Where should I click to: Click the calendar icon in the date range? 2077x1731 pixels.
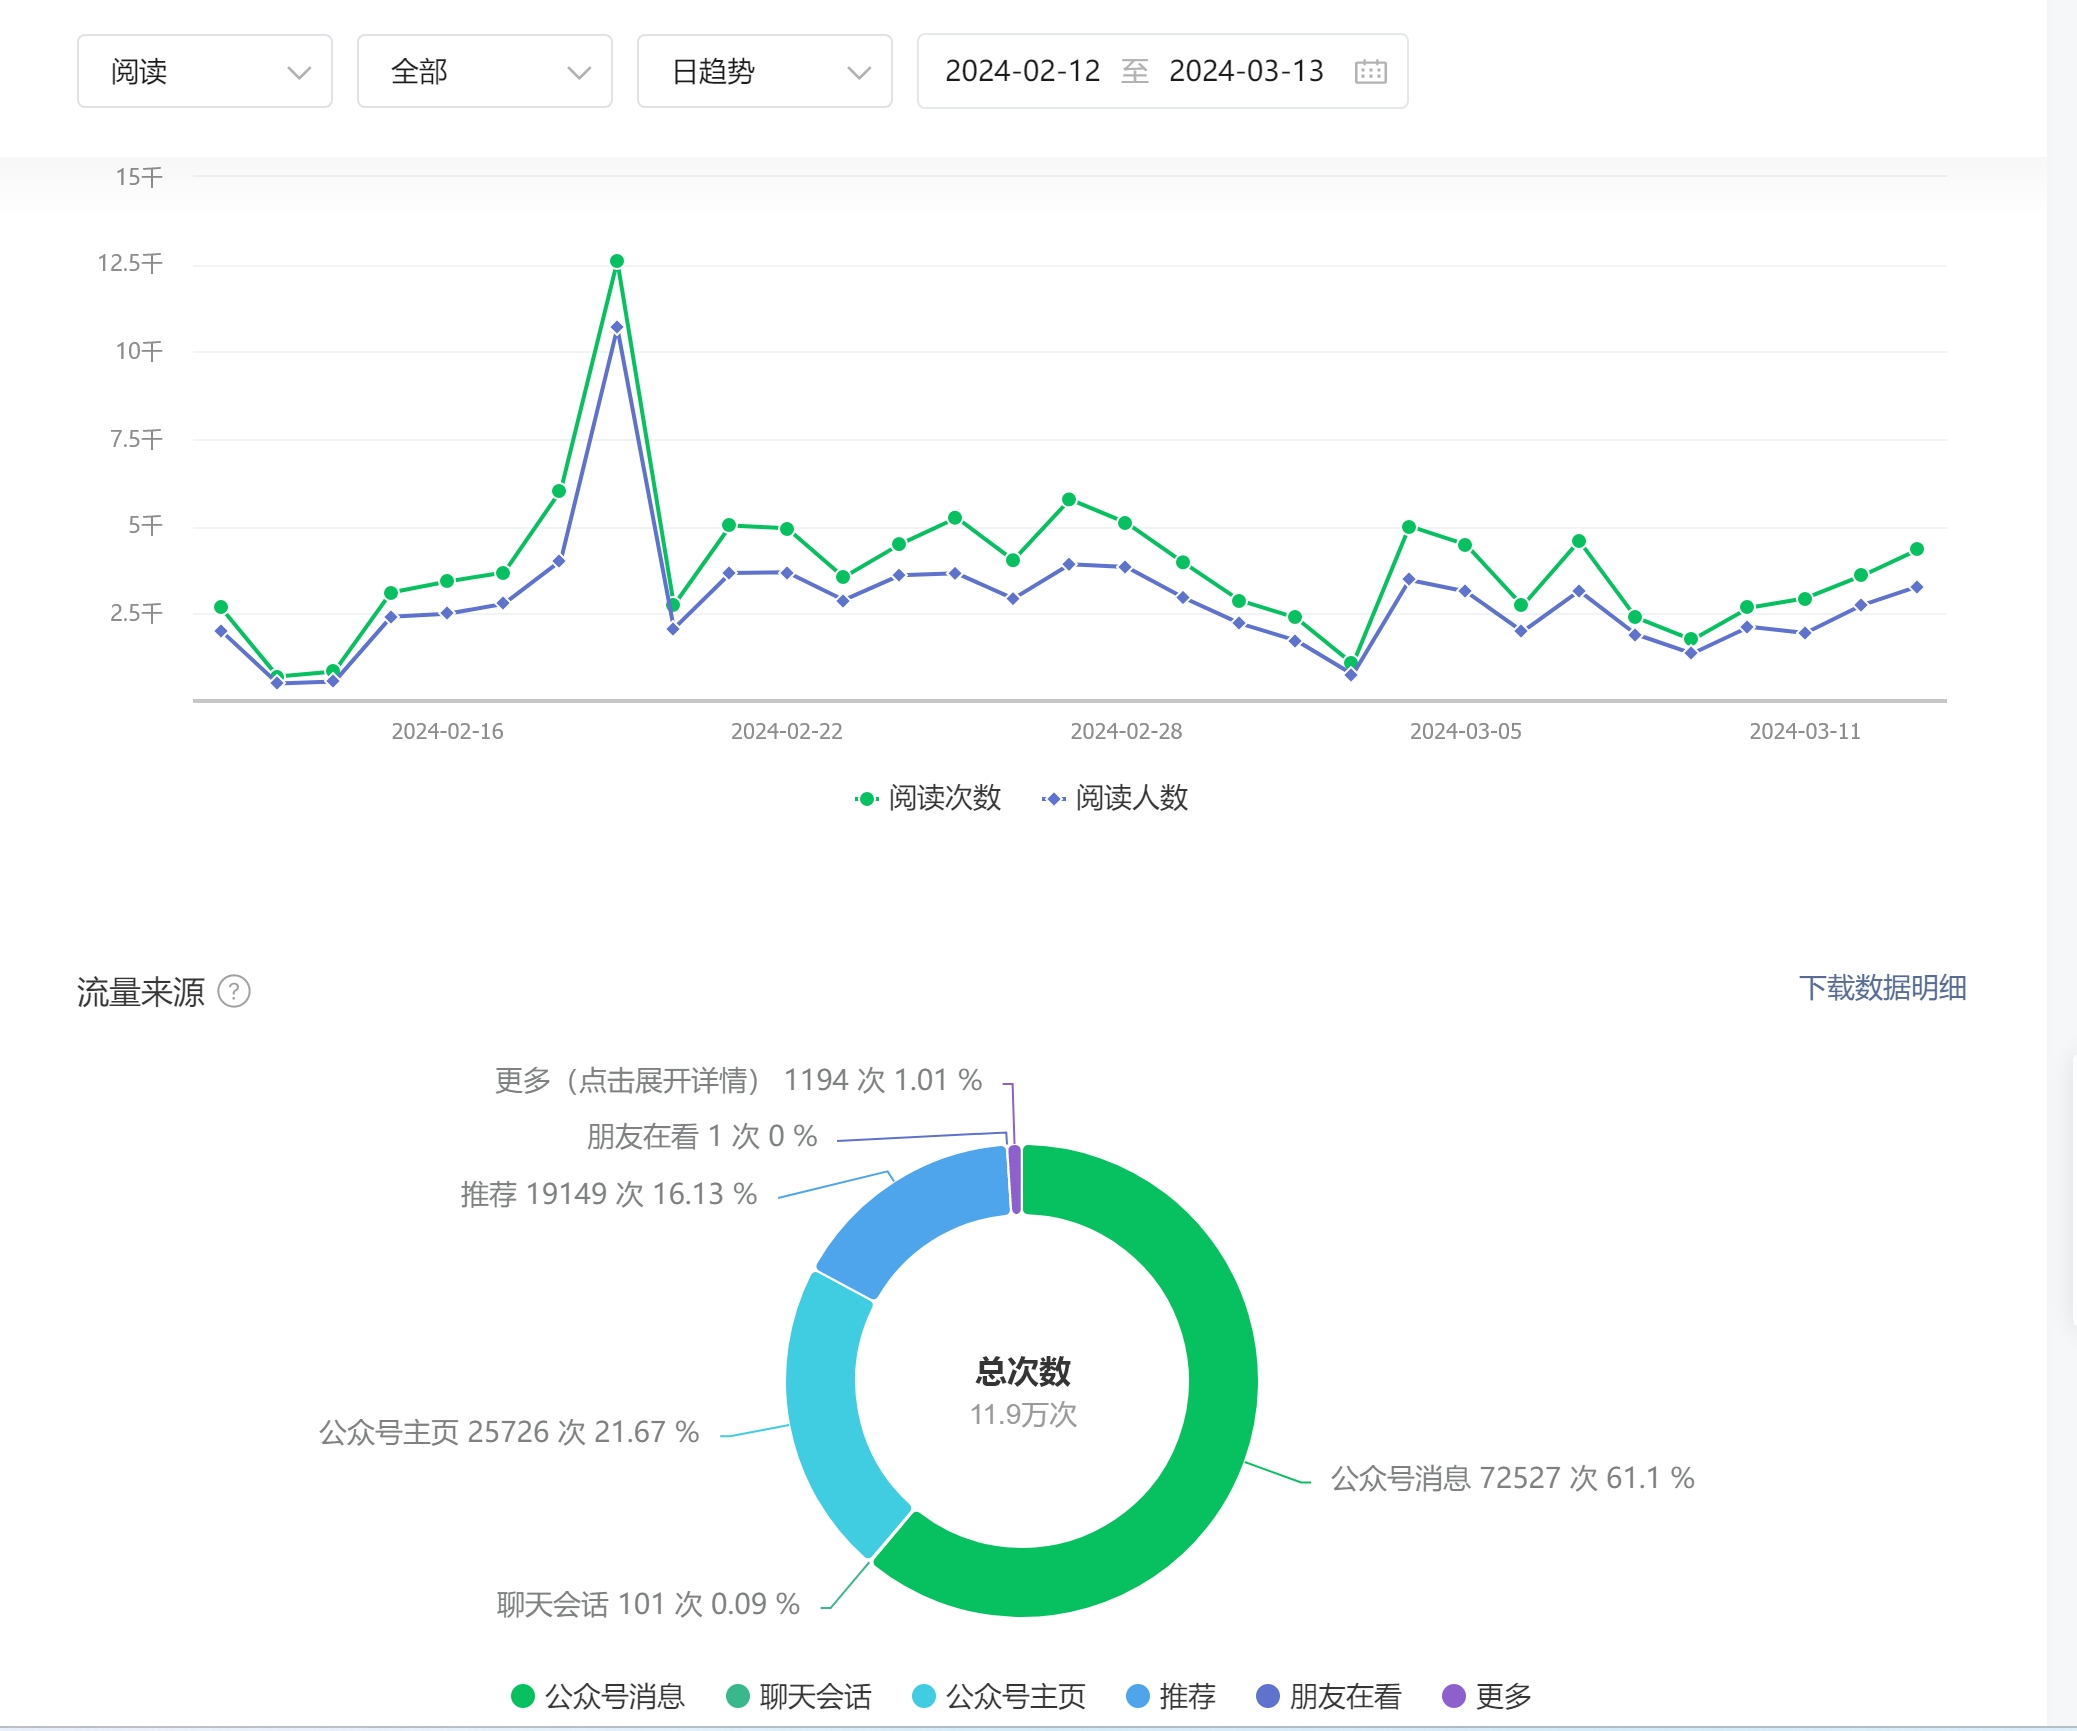(x=1370, y=71)
